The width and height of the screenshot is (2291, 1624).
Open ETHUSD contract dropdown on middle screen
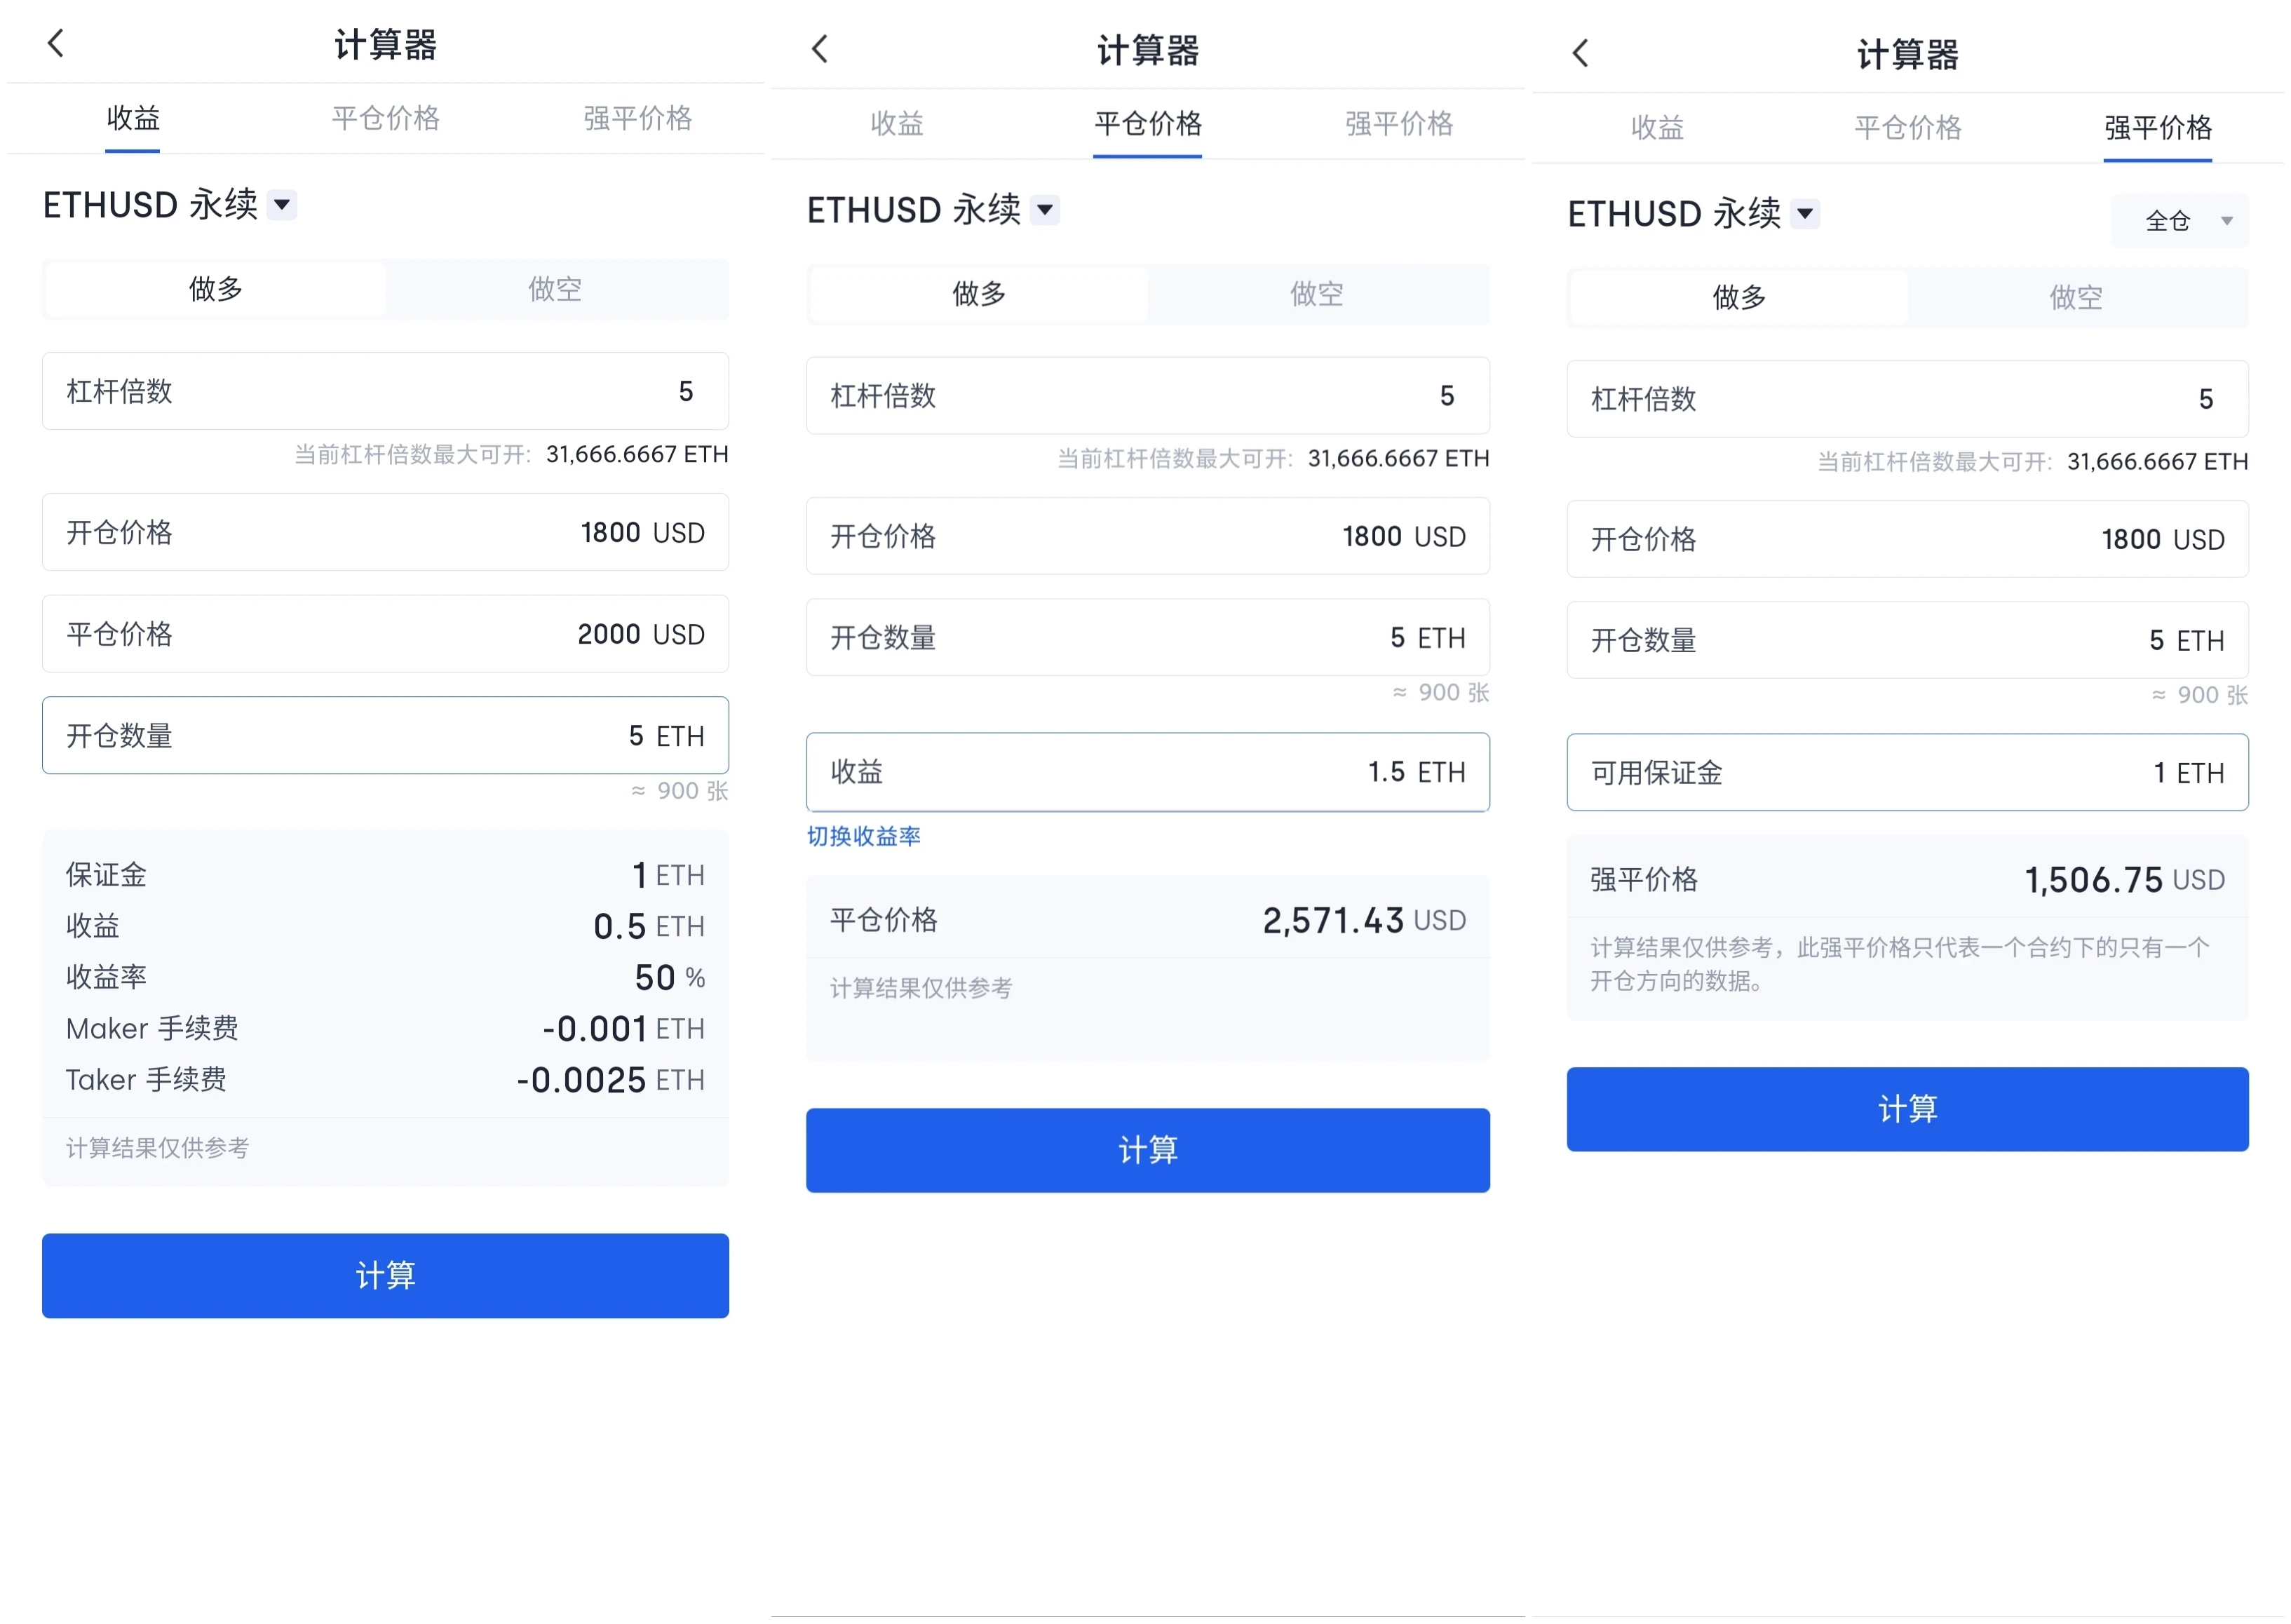tap(1045, 210)
